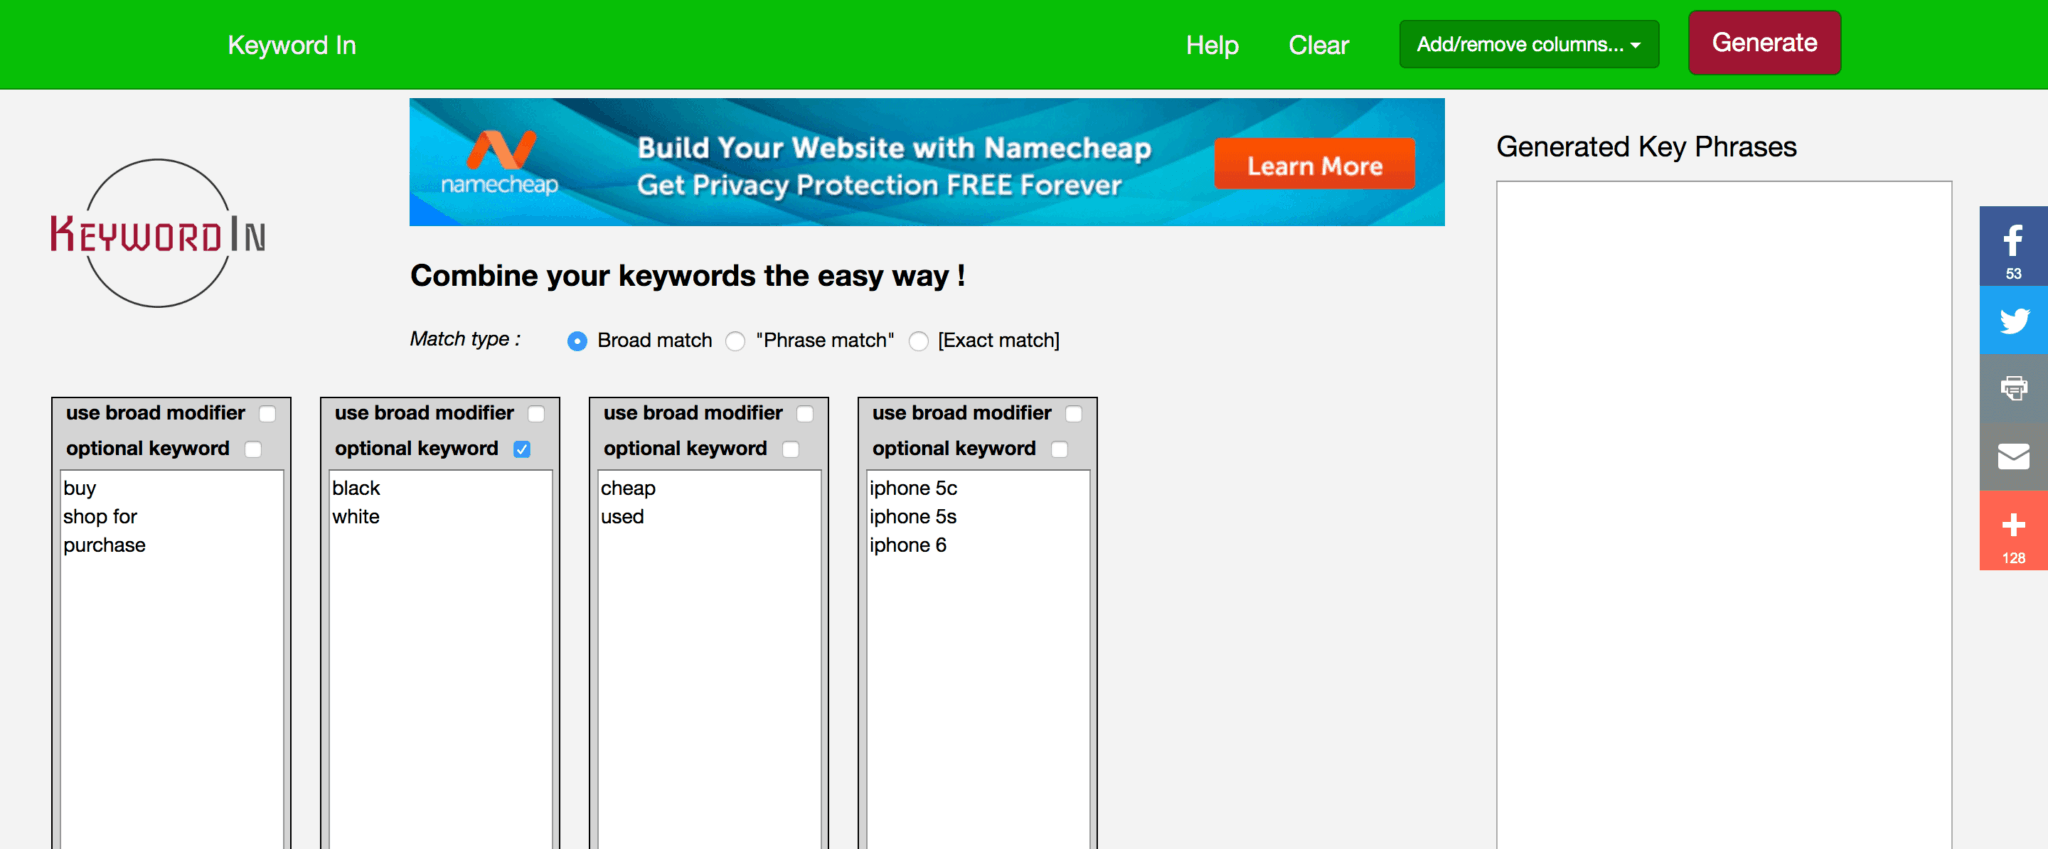Enable broad modifier for cheap/used column
Image resolution: width=2048 pixels, height=849 pixels.
tap(805, 414)
